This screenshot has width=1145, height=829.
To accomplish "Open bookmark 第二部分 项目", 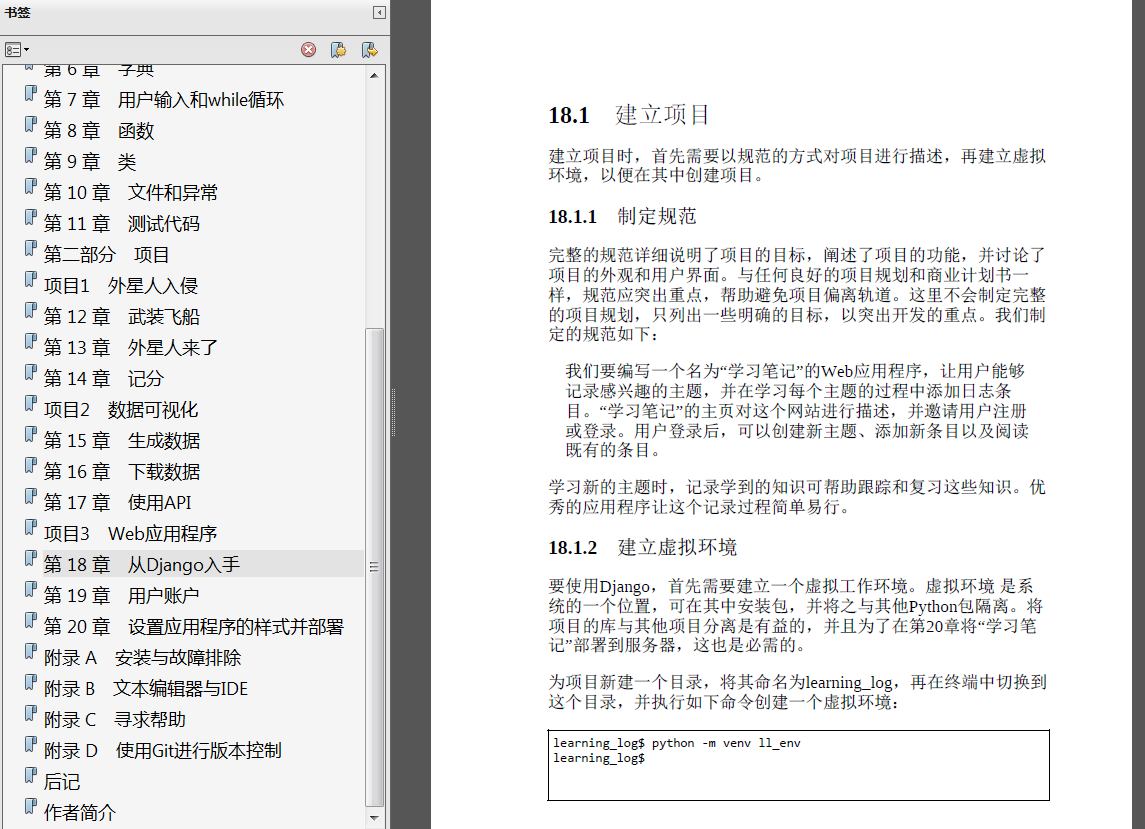I will point(106,255).
